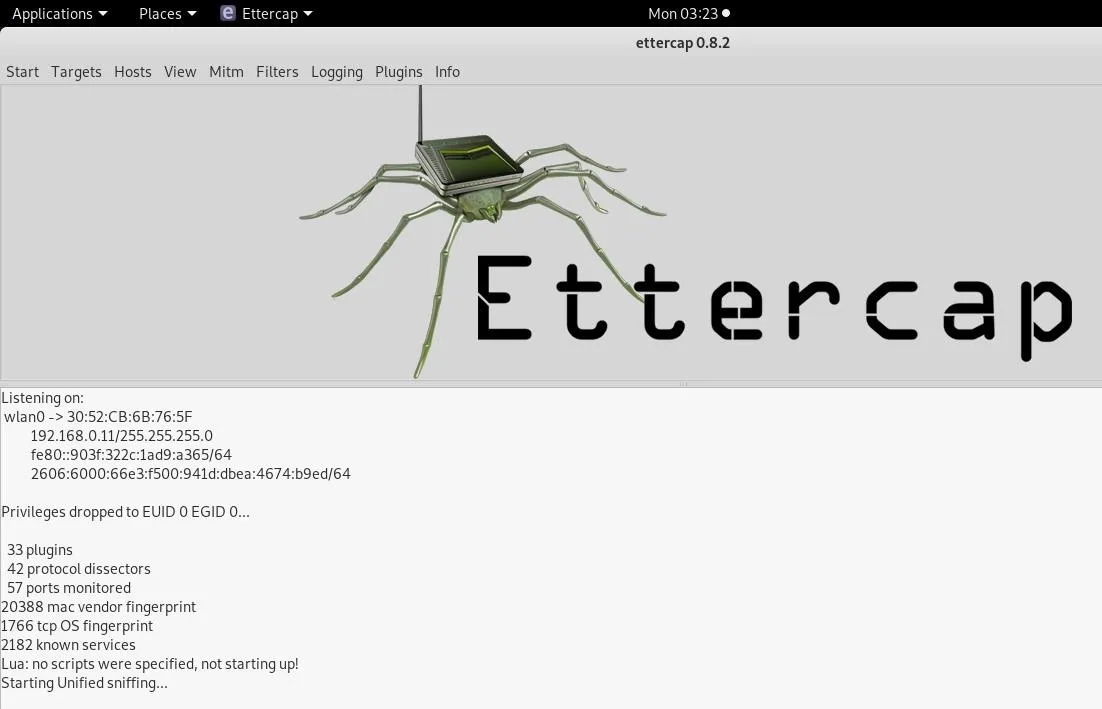1102x709 pixels.
Task: Expand the Applications dropdown arrow
Action: pos(103,13)
